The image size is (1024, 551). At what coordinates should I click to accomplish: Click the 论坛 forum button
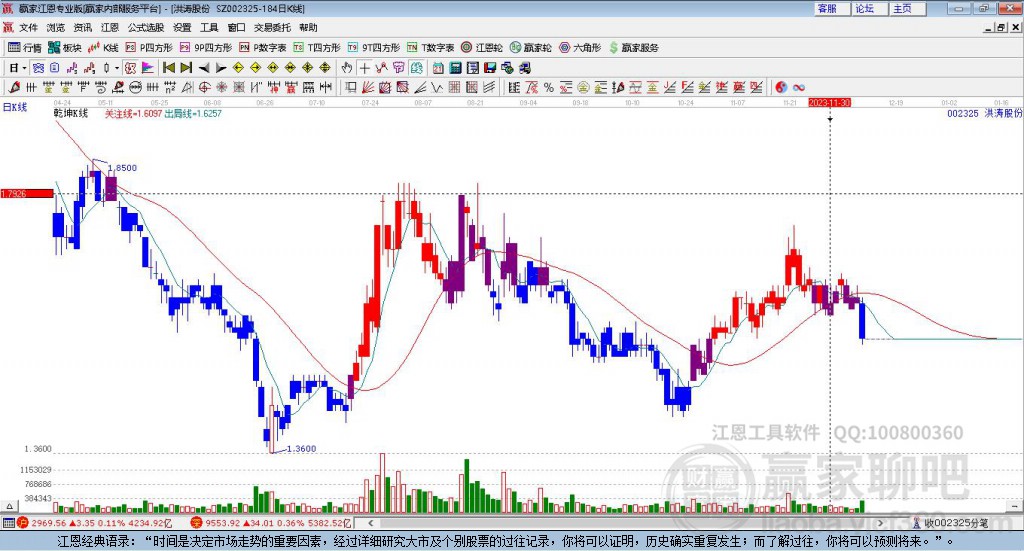pos(869,8)
